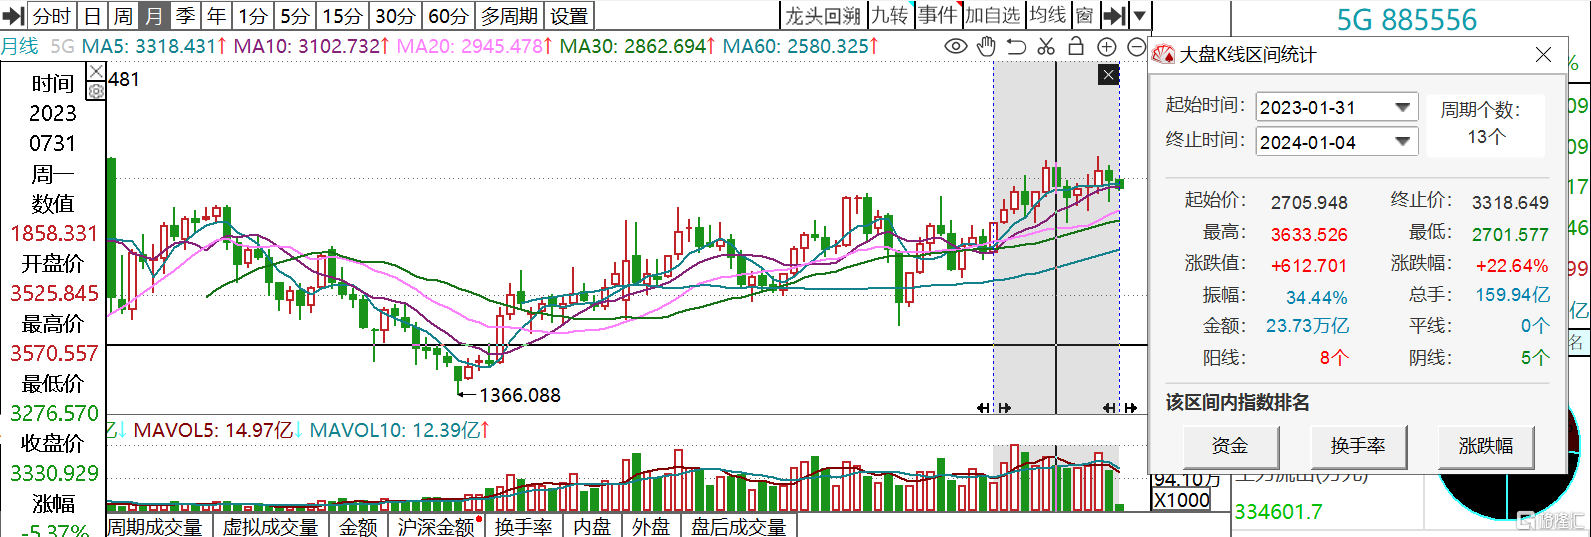Screen dimensions: 1591x537
Task: Select the 15分 period tab
Action: (x=343, y=16)
